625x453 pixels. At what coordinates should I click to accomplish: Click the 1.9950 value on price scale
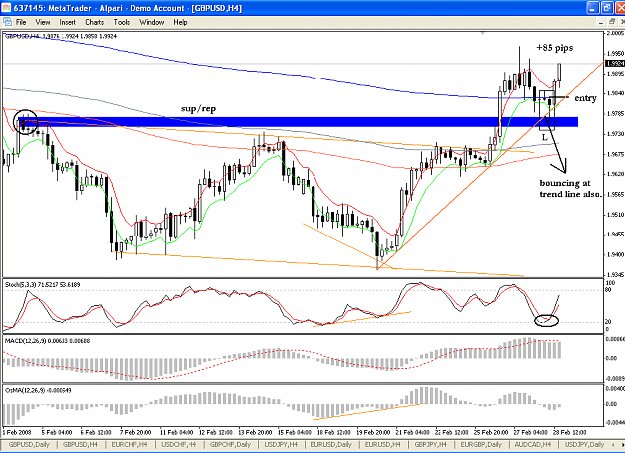click(x=616, y=53)
